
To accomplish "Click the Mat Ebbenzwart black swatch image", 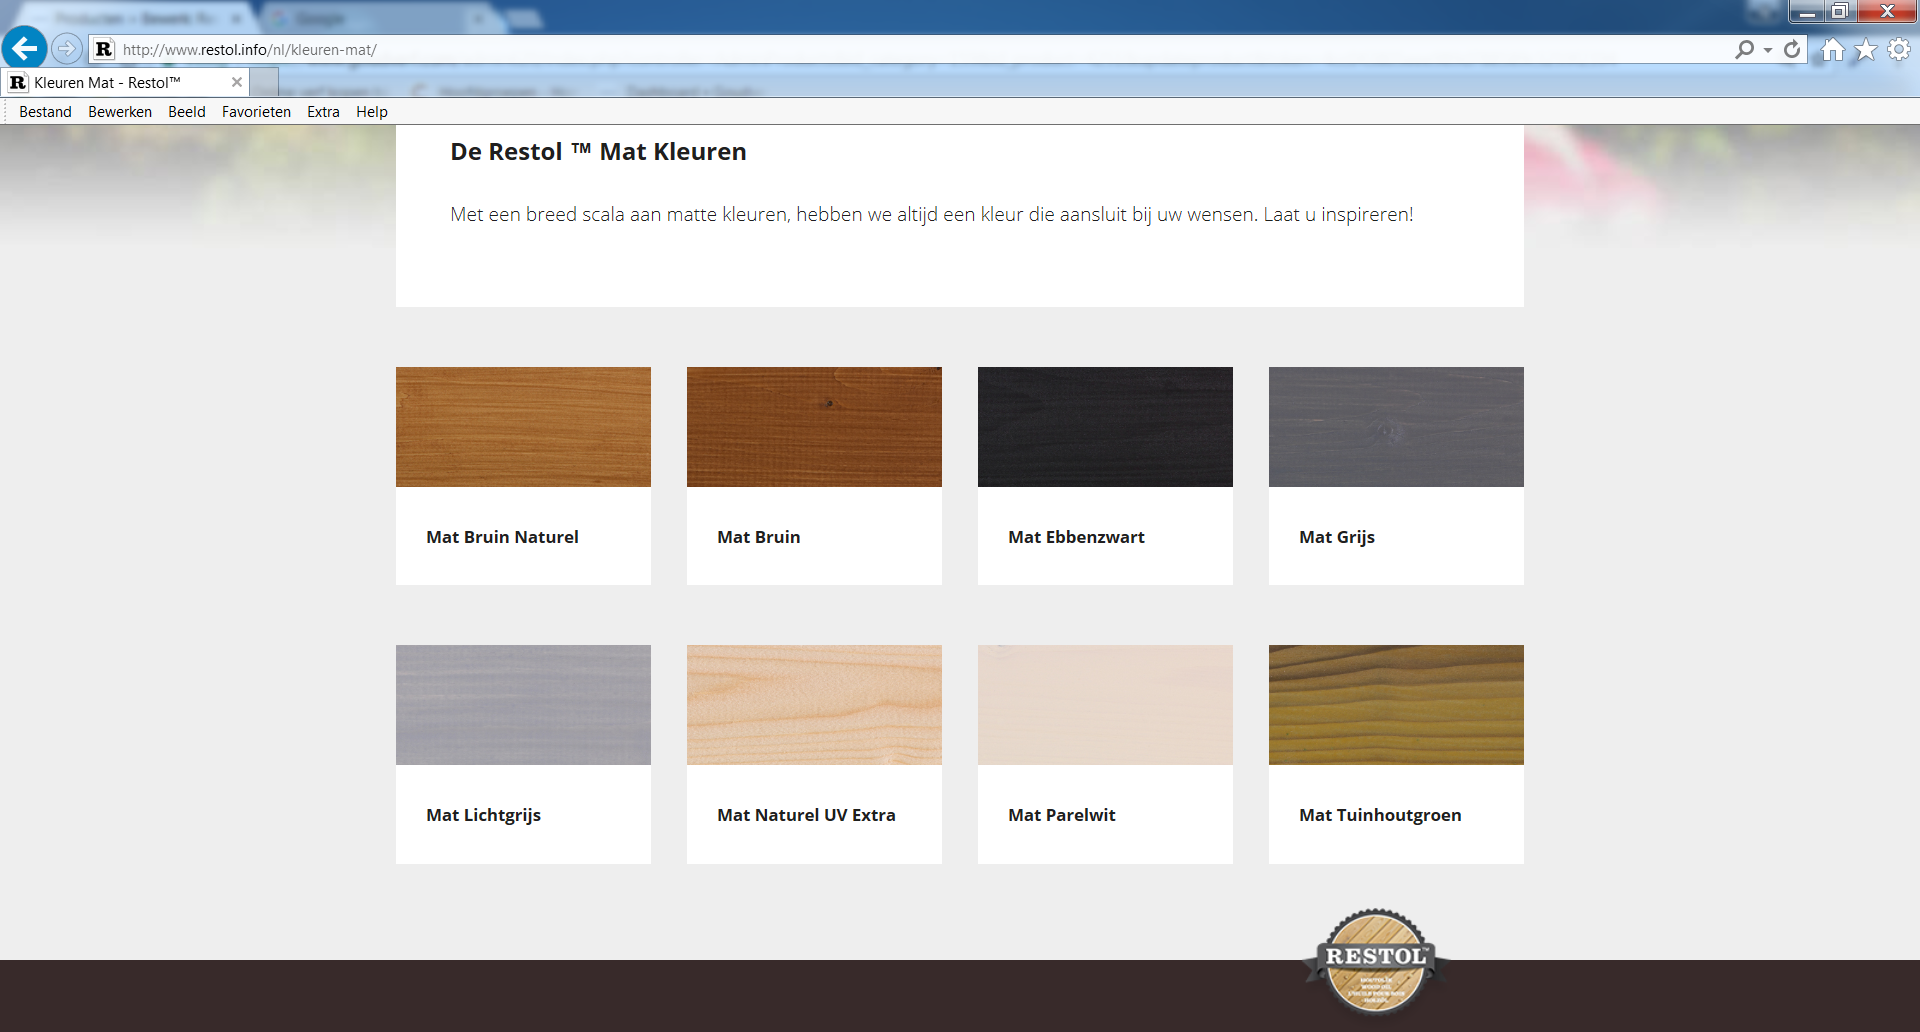I will pyautogui.click(x=1105, y=427).
